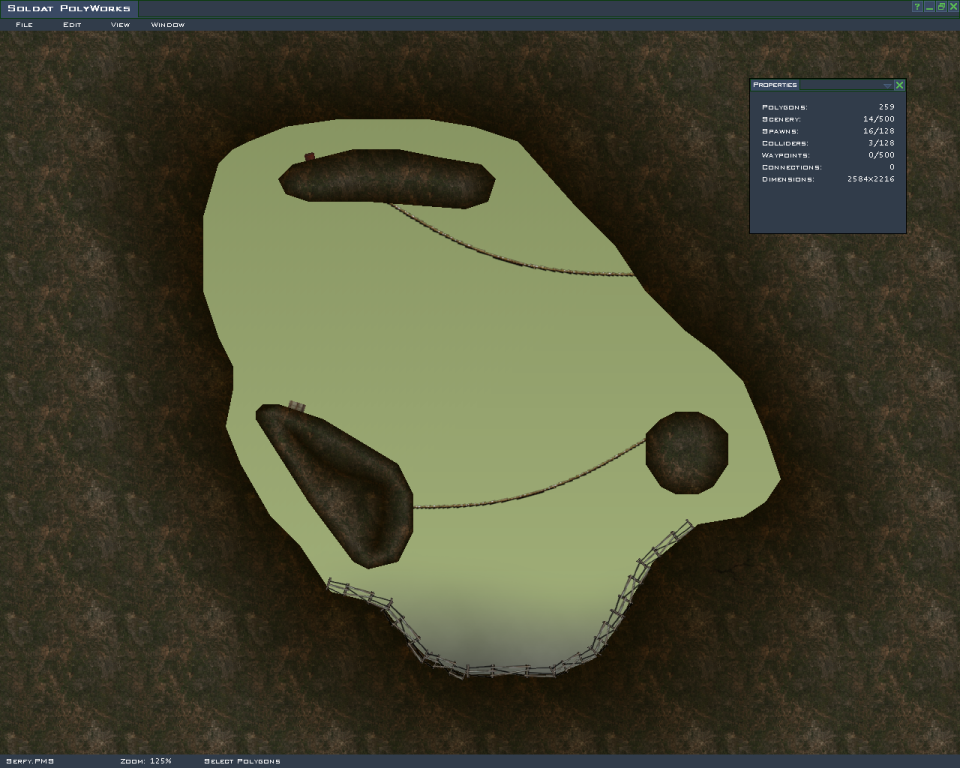Collapse the Properties panel with arrow

(887, 85)
